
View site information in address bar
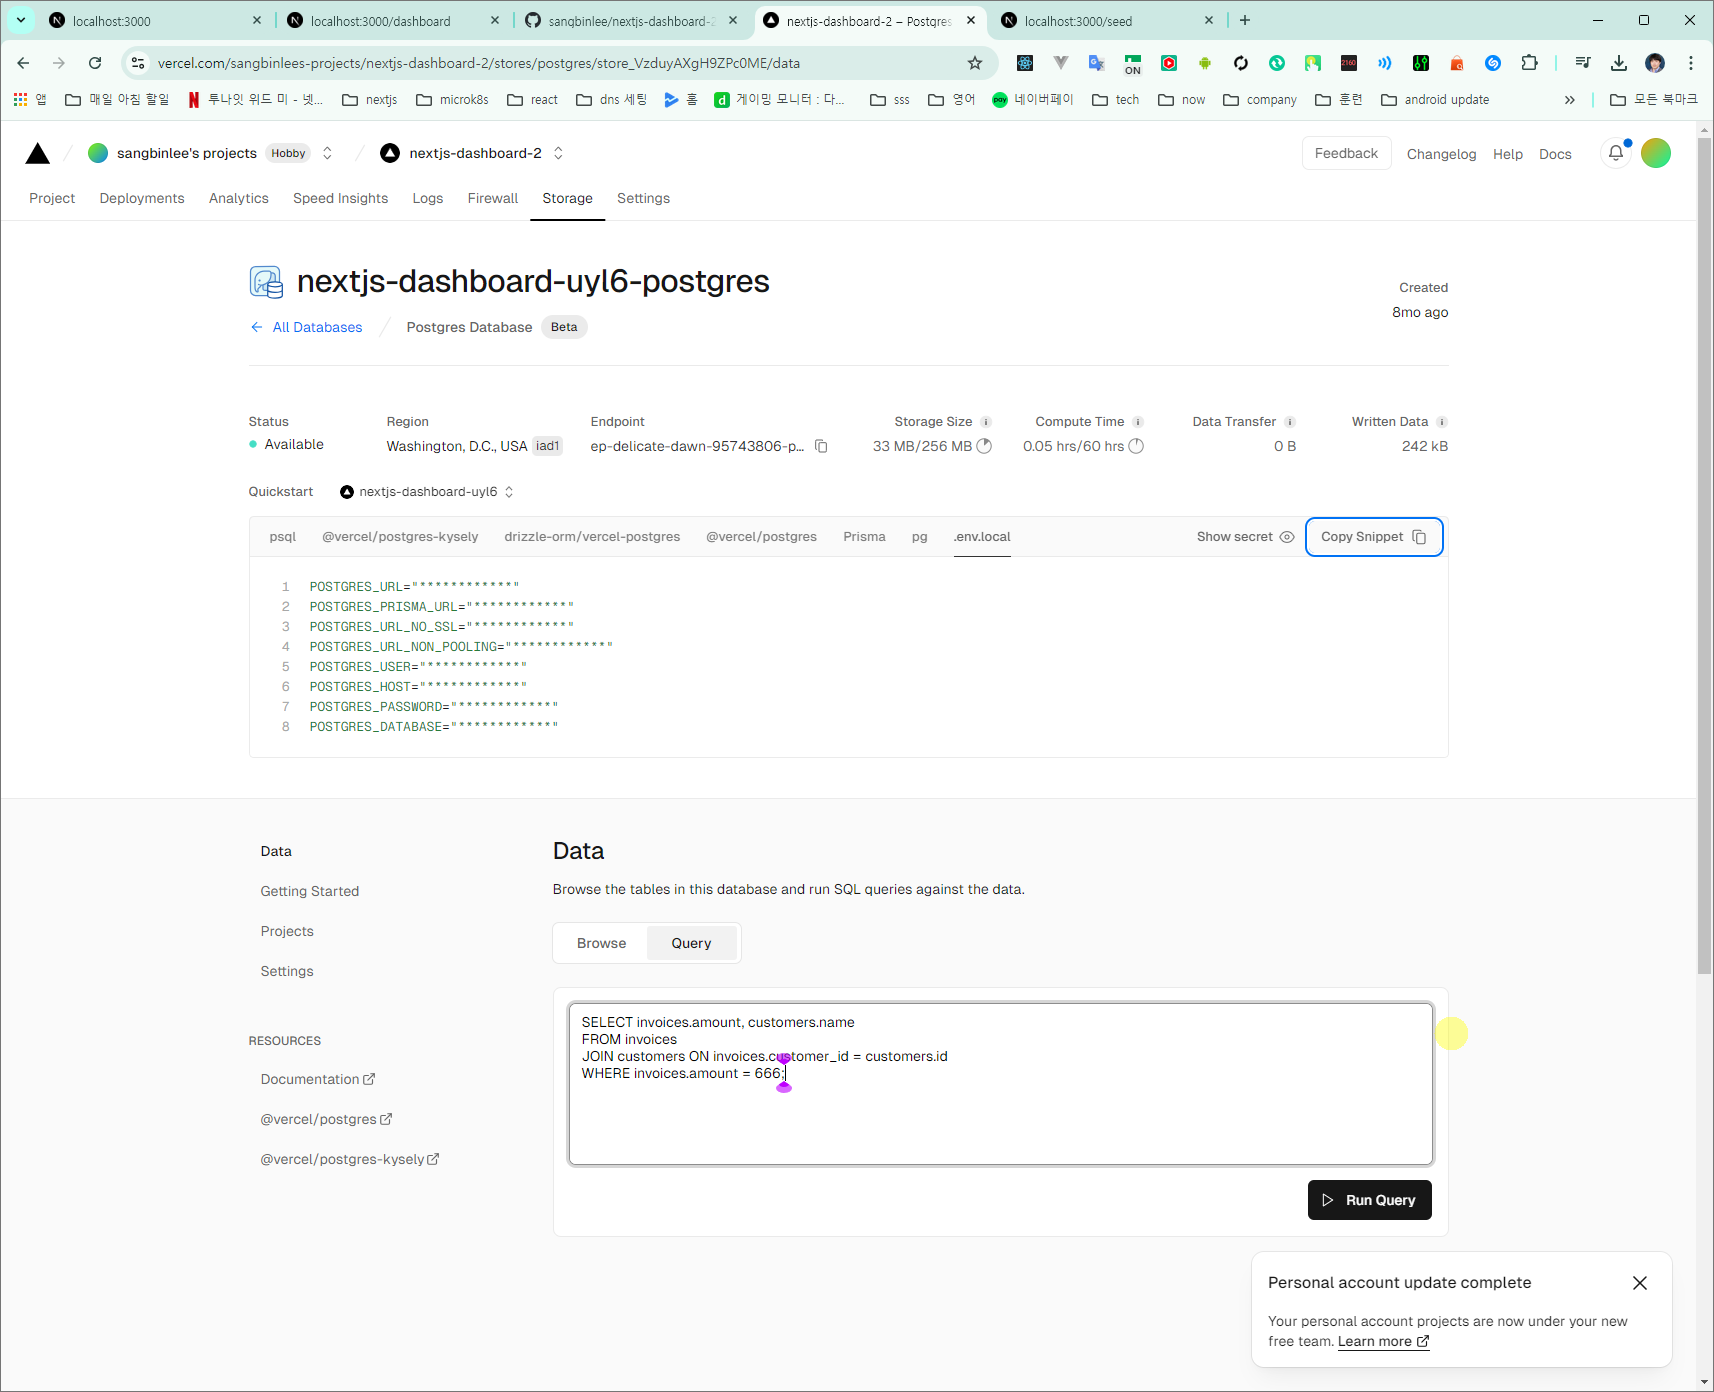(138, 63)
